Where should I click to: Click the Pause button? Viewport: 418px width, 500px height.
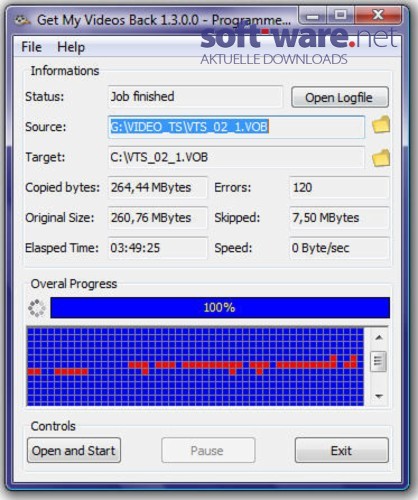click(x=208, y=450)
